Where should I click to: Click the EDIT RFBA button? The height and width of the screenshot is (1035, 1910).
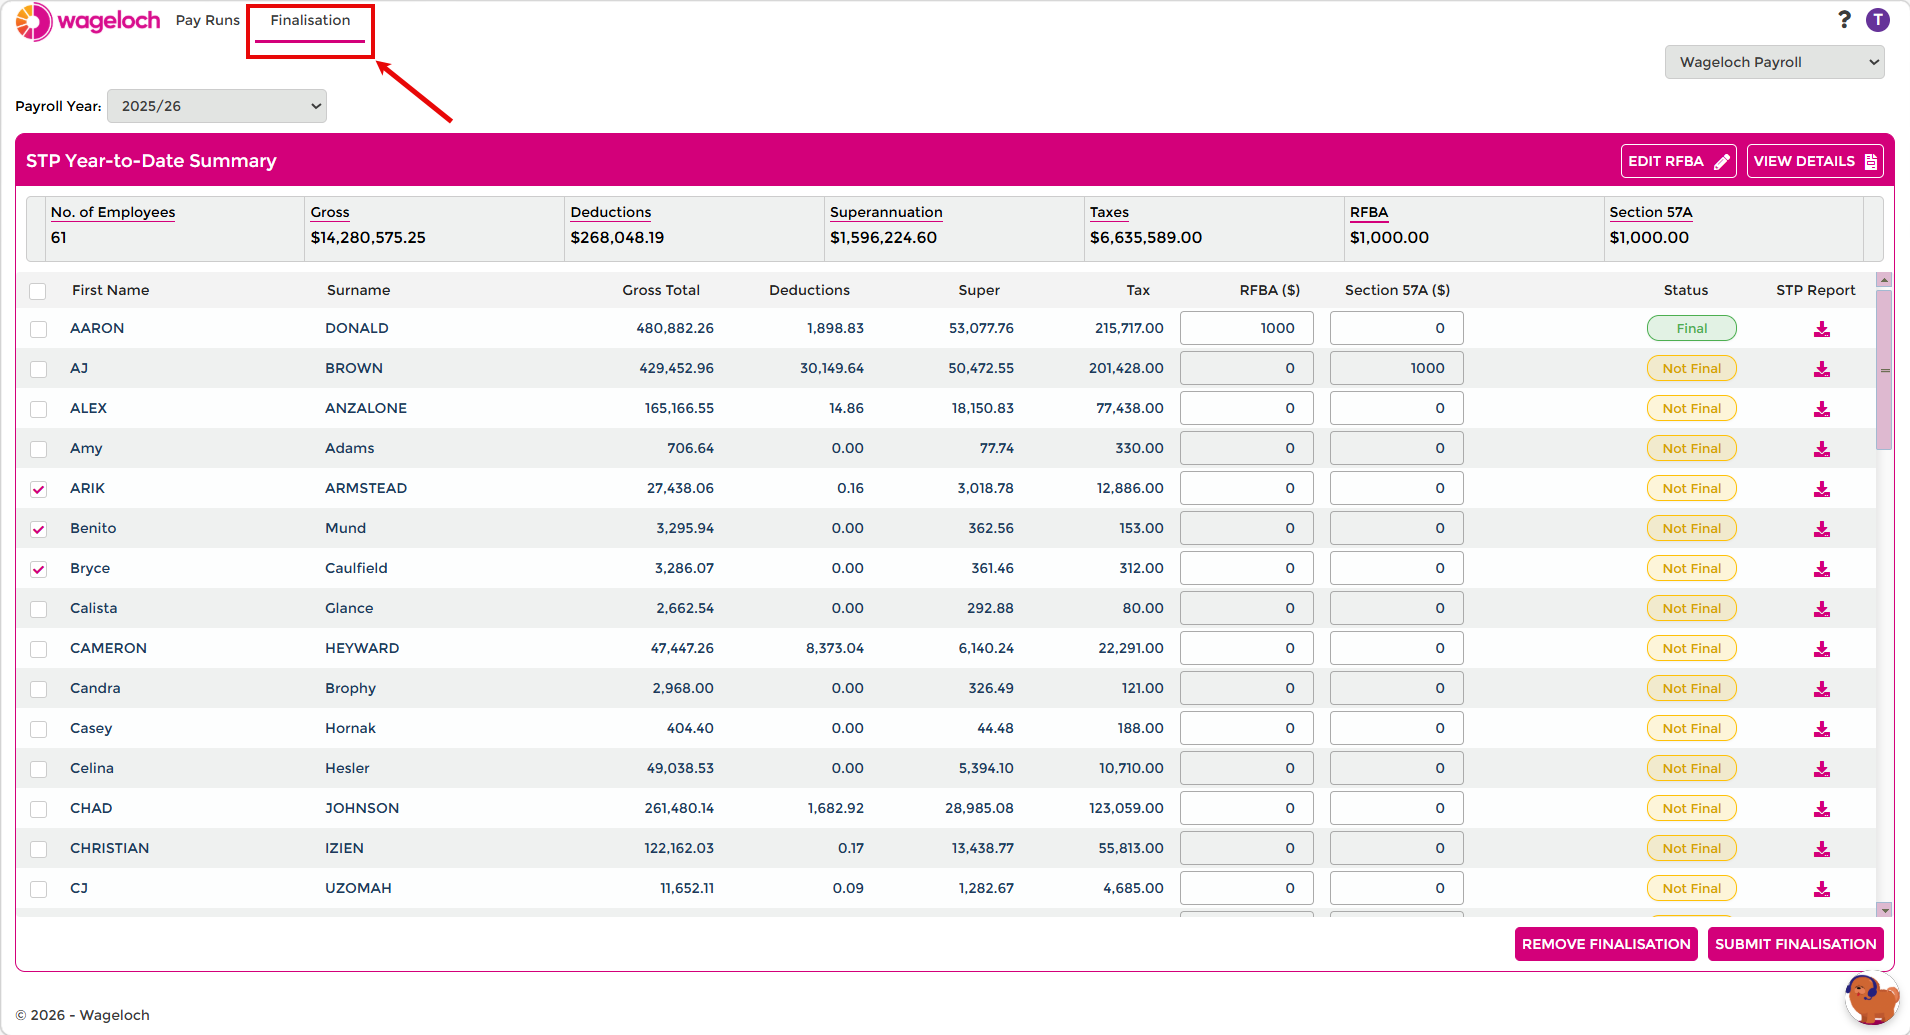pyautogui.click(x=1678, y=161)
